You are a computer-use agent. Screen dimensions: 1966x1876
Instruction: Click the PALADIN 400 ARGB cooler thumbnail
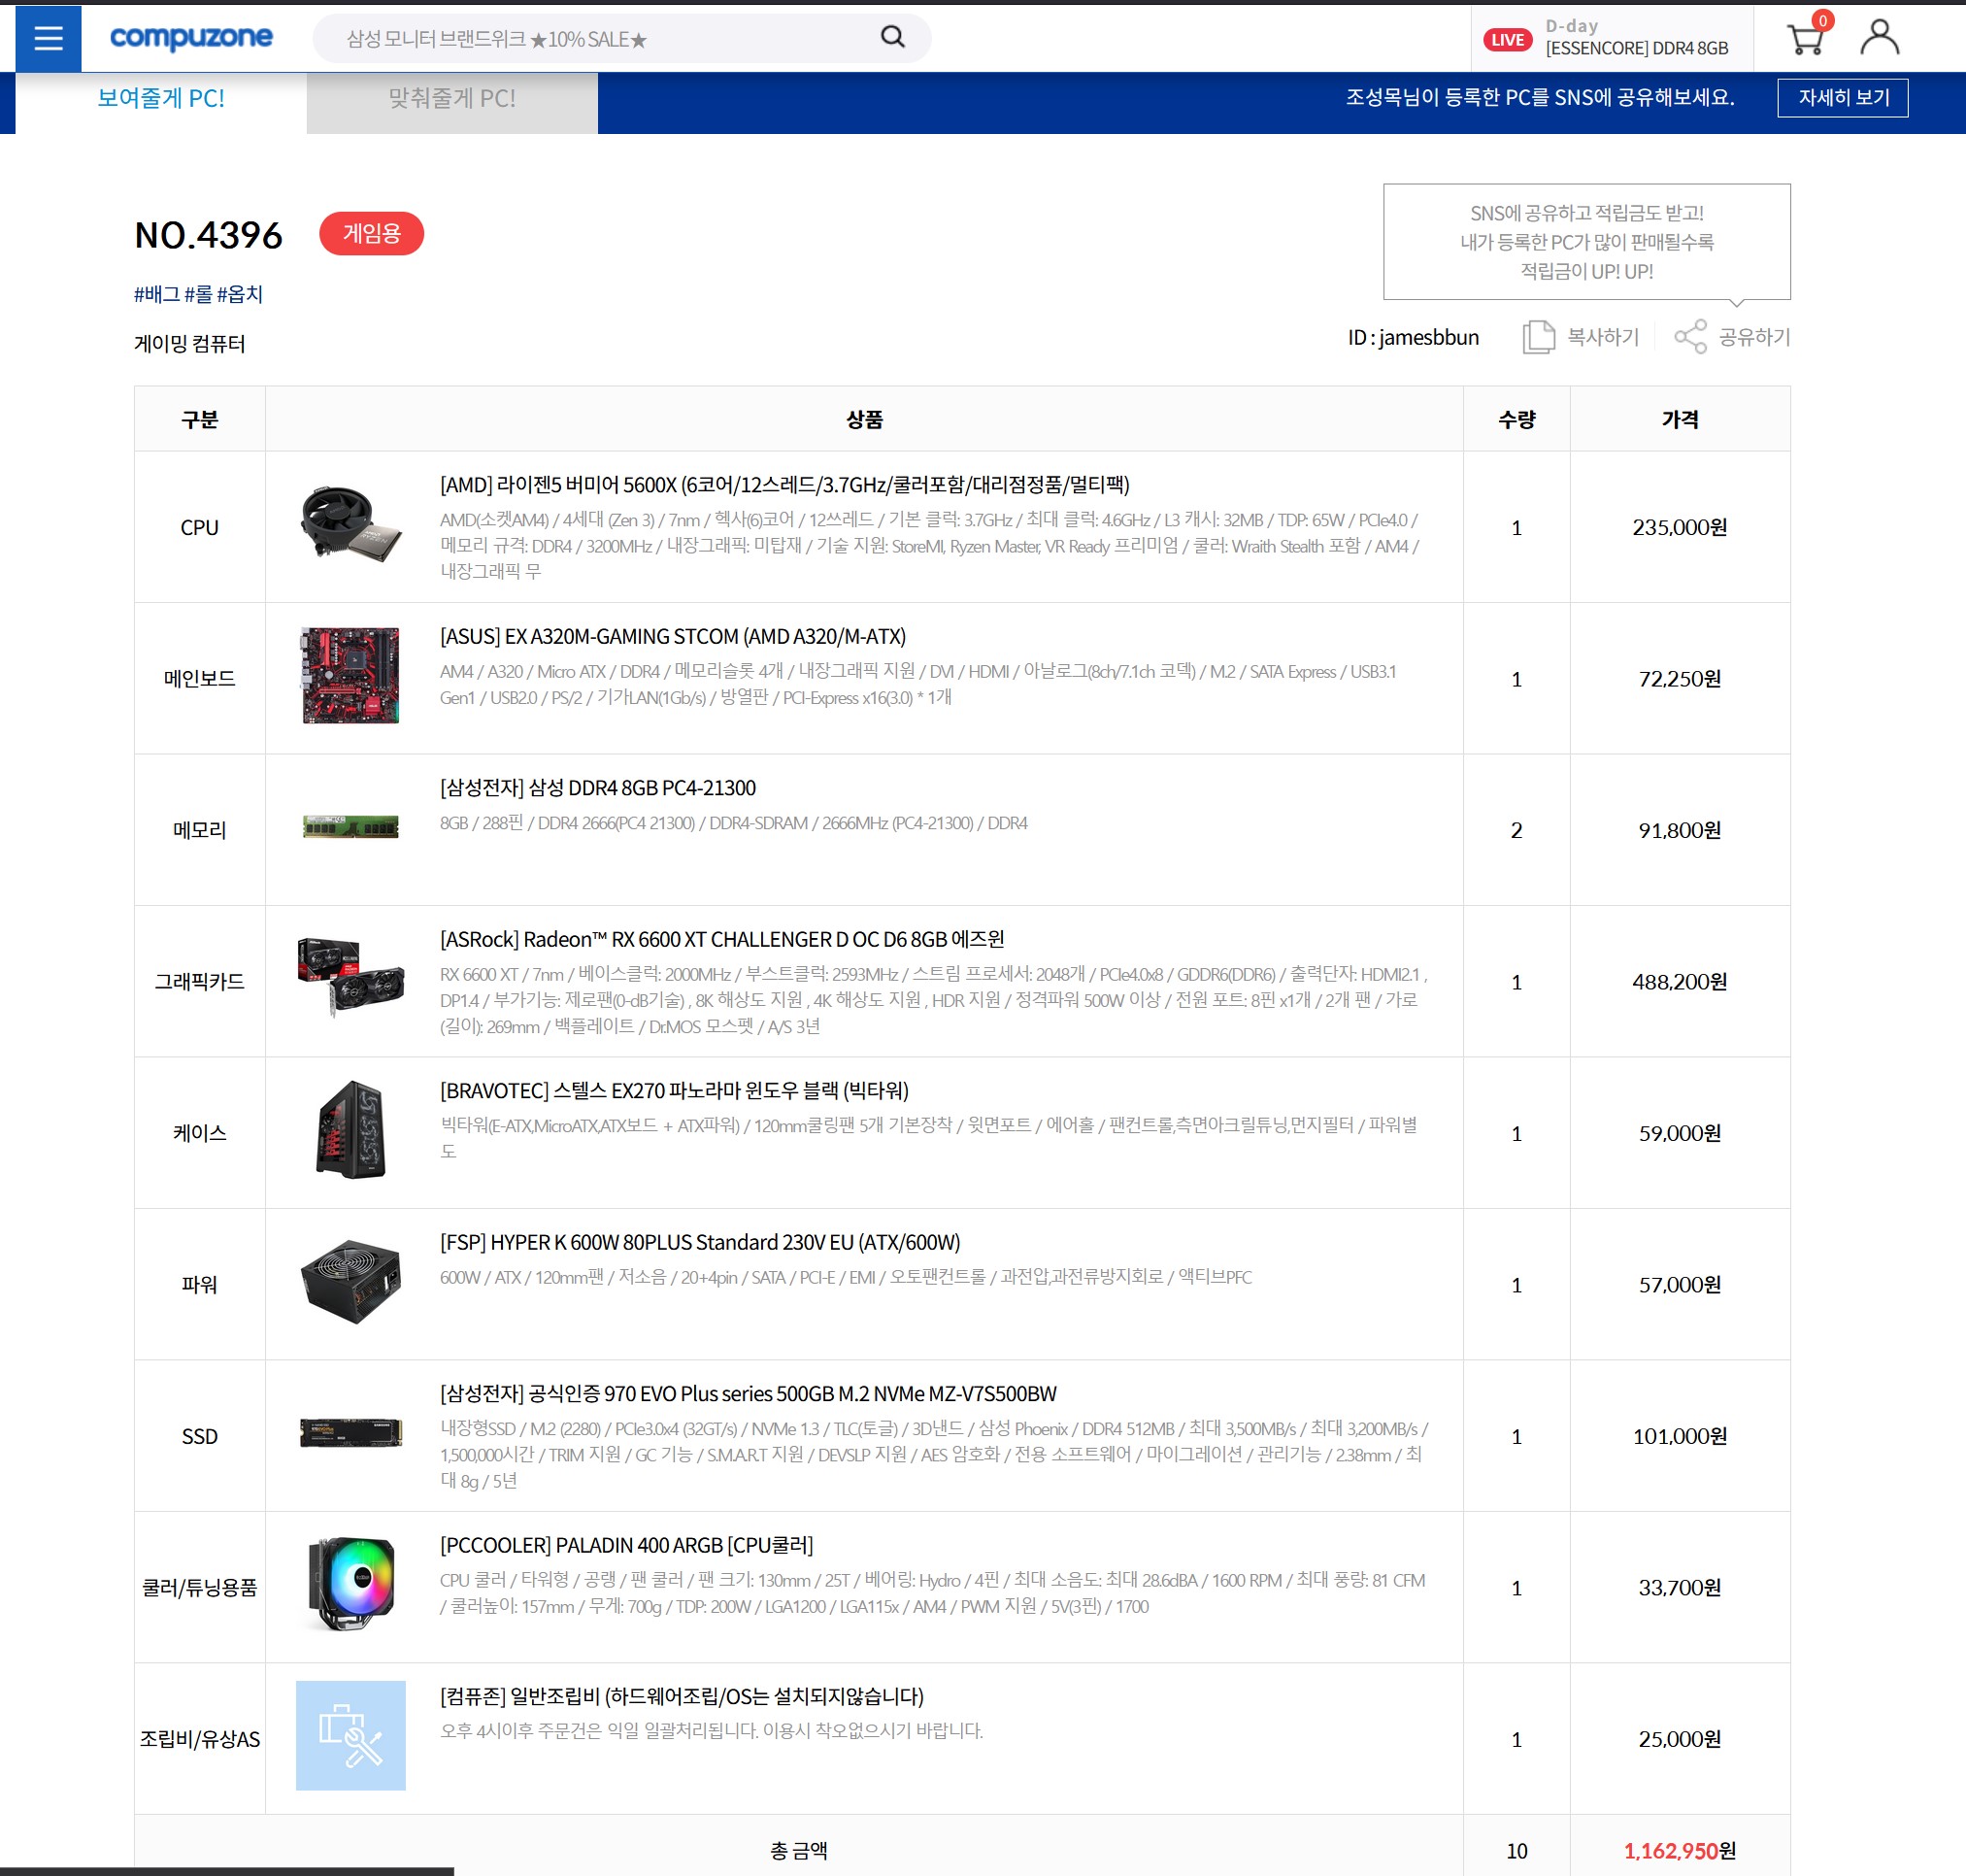click(350, 1584)
